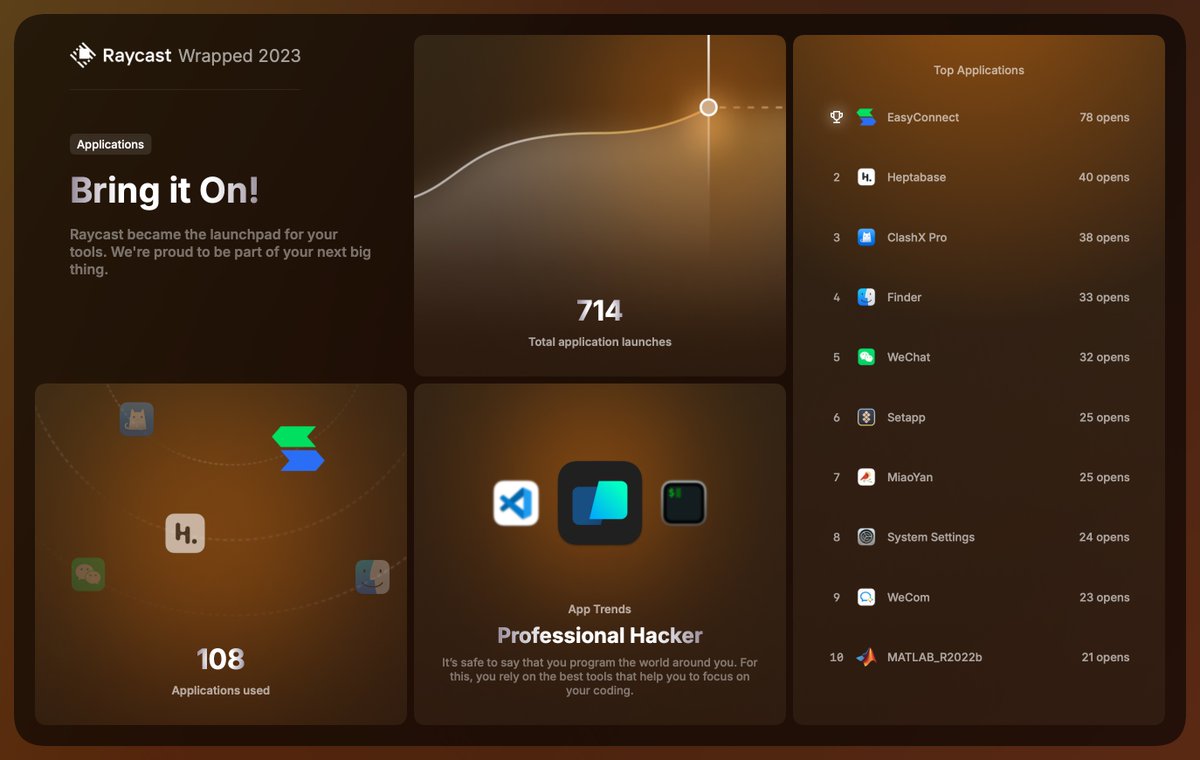Click the rank number 10
The height and width of the screenshot is (760, 1200).
point(837,657)
